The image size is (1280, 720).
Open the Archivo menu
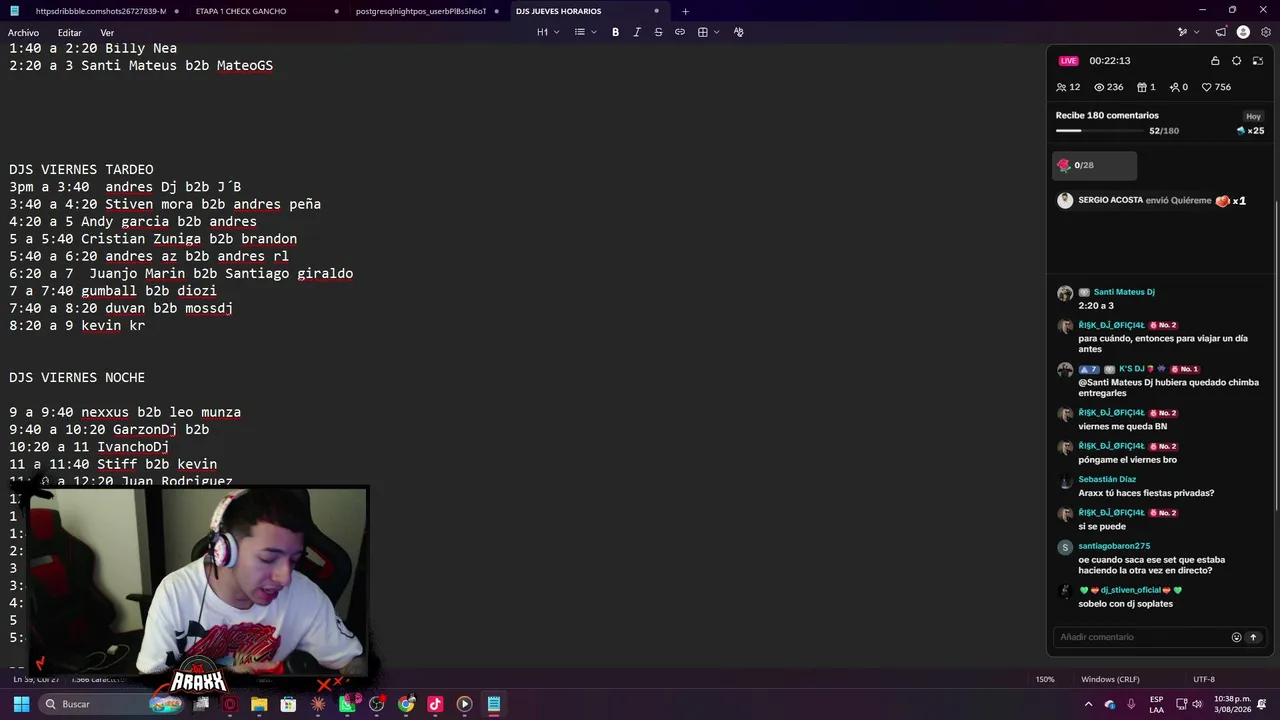(x=24, y=33)
